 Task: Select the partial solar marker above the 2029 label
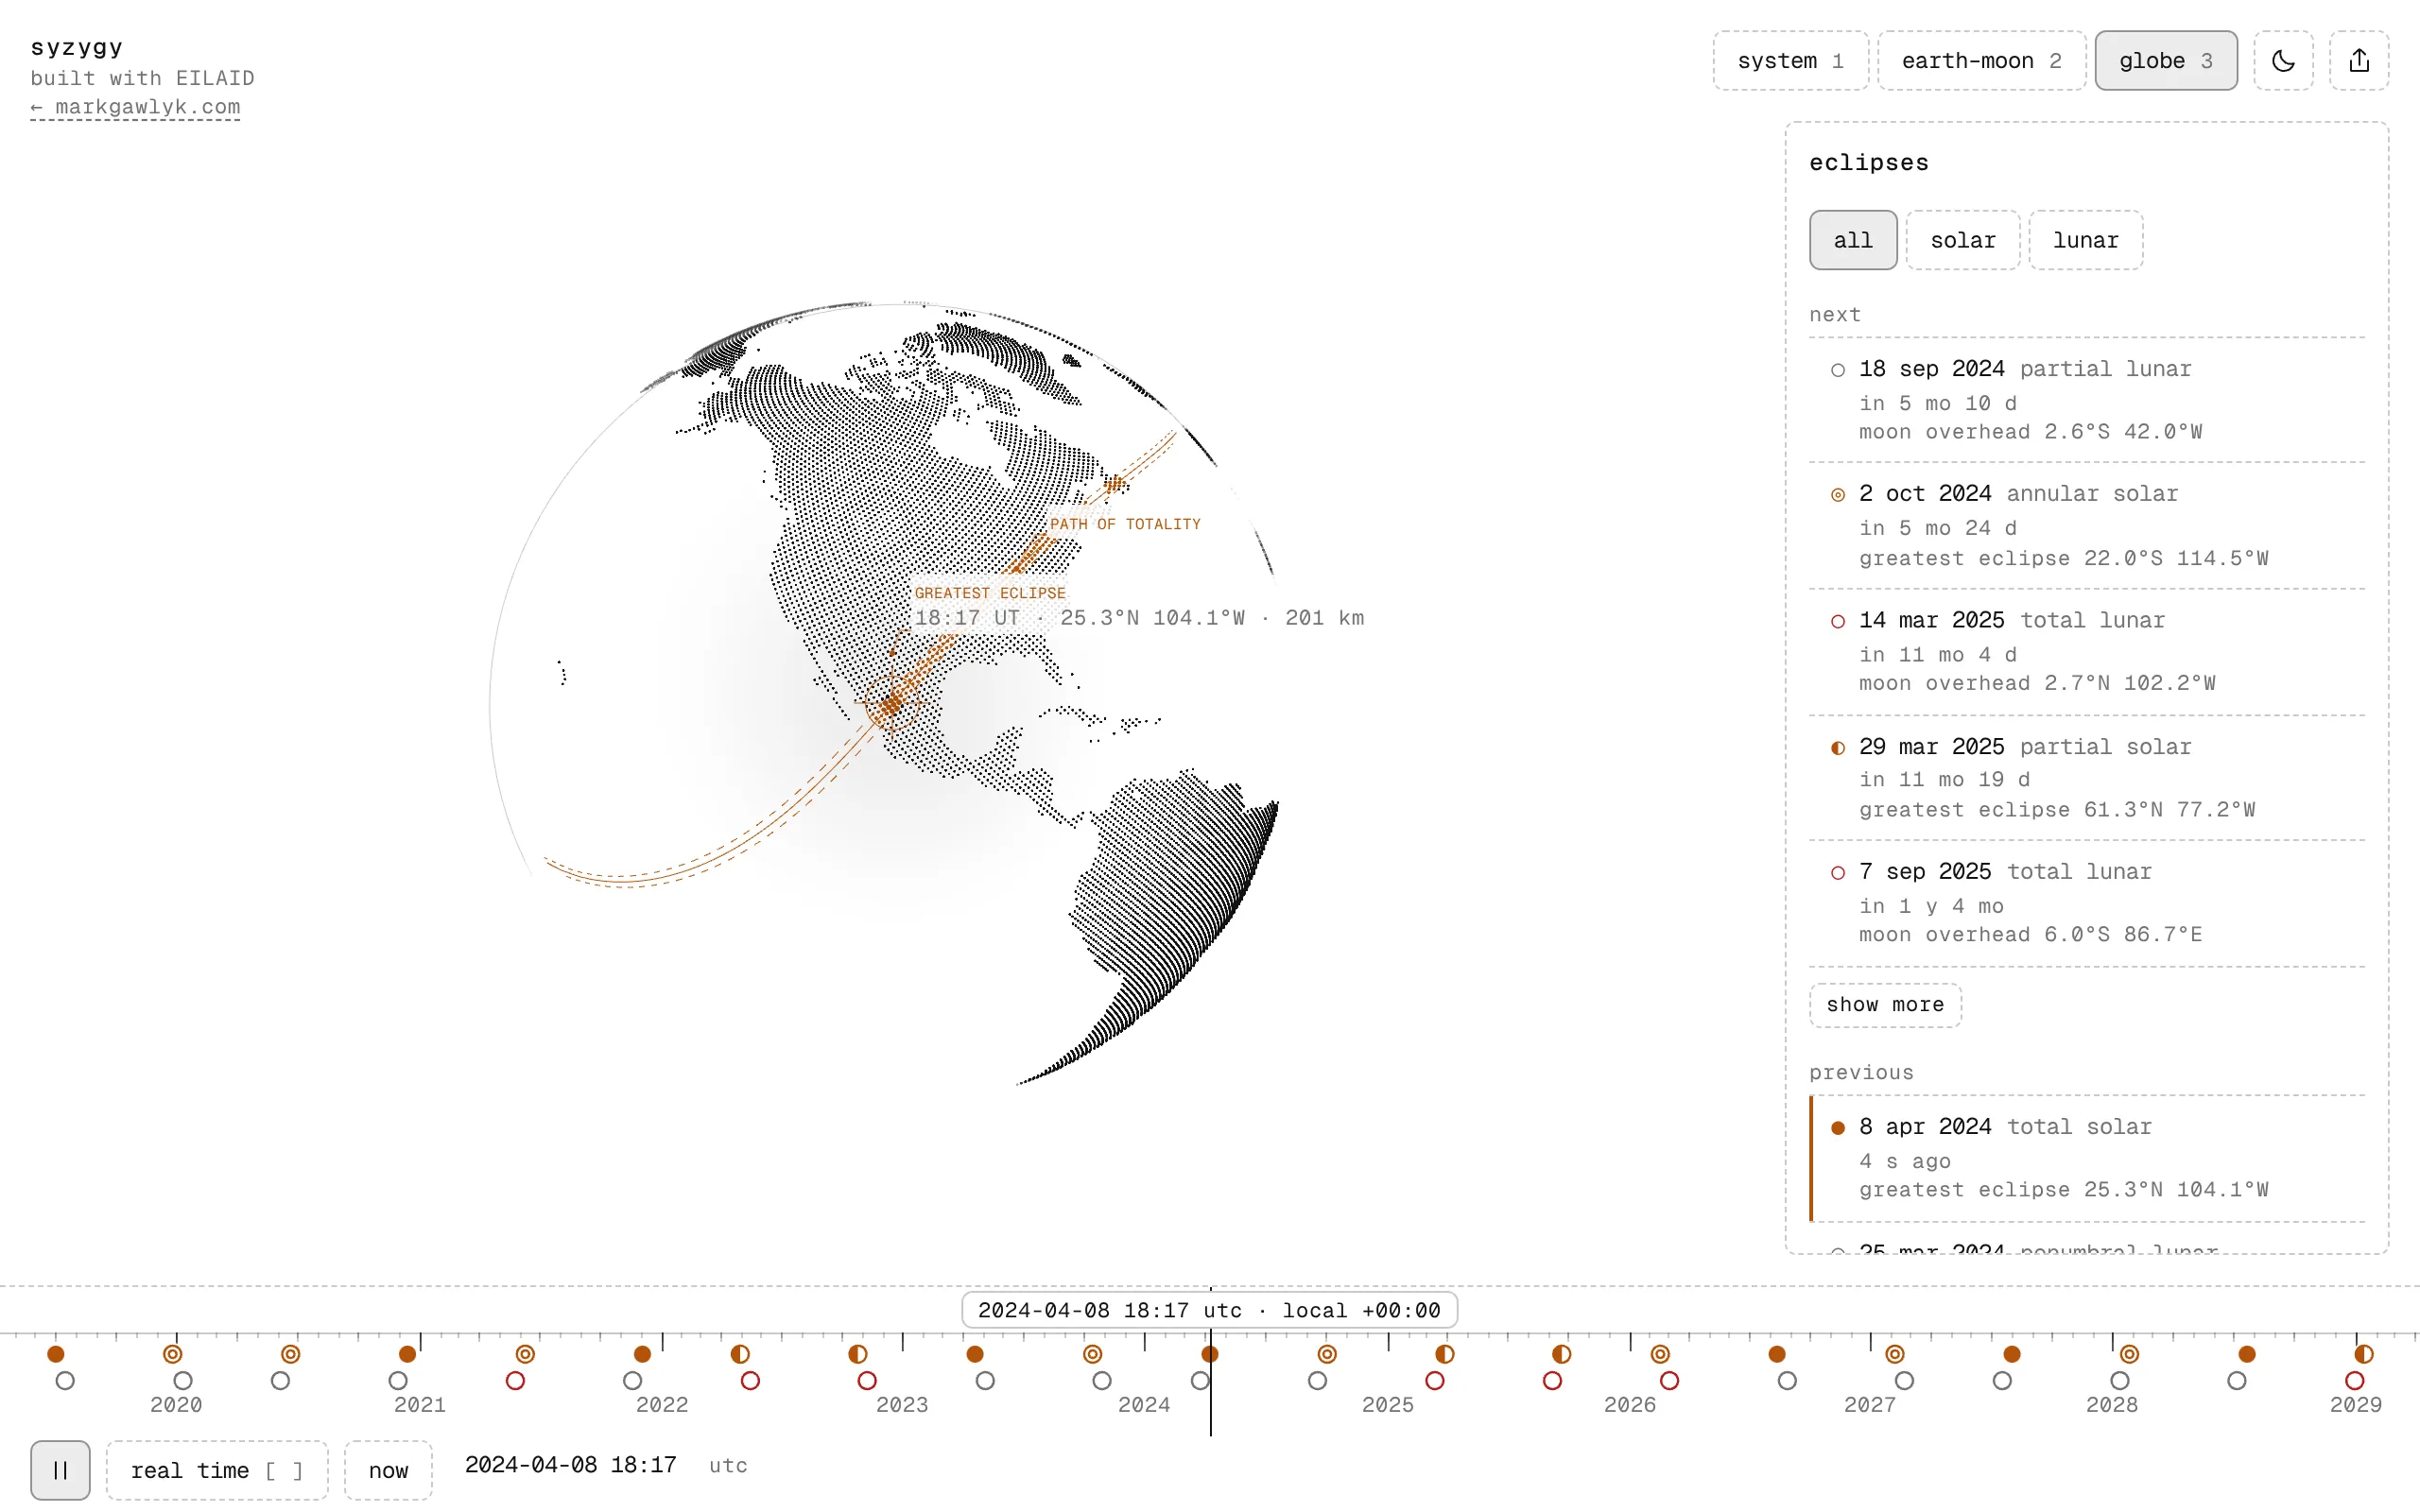[2364, 1354]
